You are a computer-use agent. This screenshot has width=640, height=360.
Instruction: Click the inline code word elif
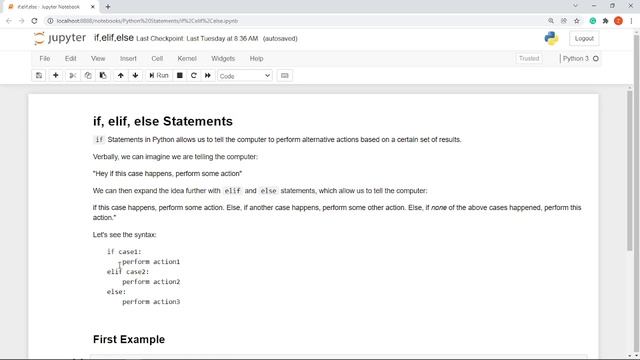coord(232,191)
